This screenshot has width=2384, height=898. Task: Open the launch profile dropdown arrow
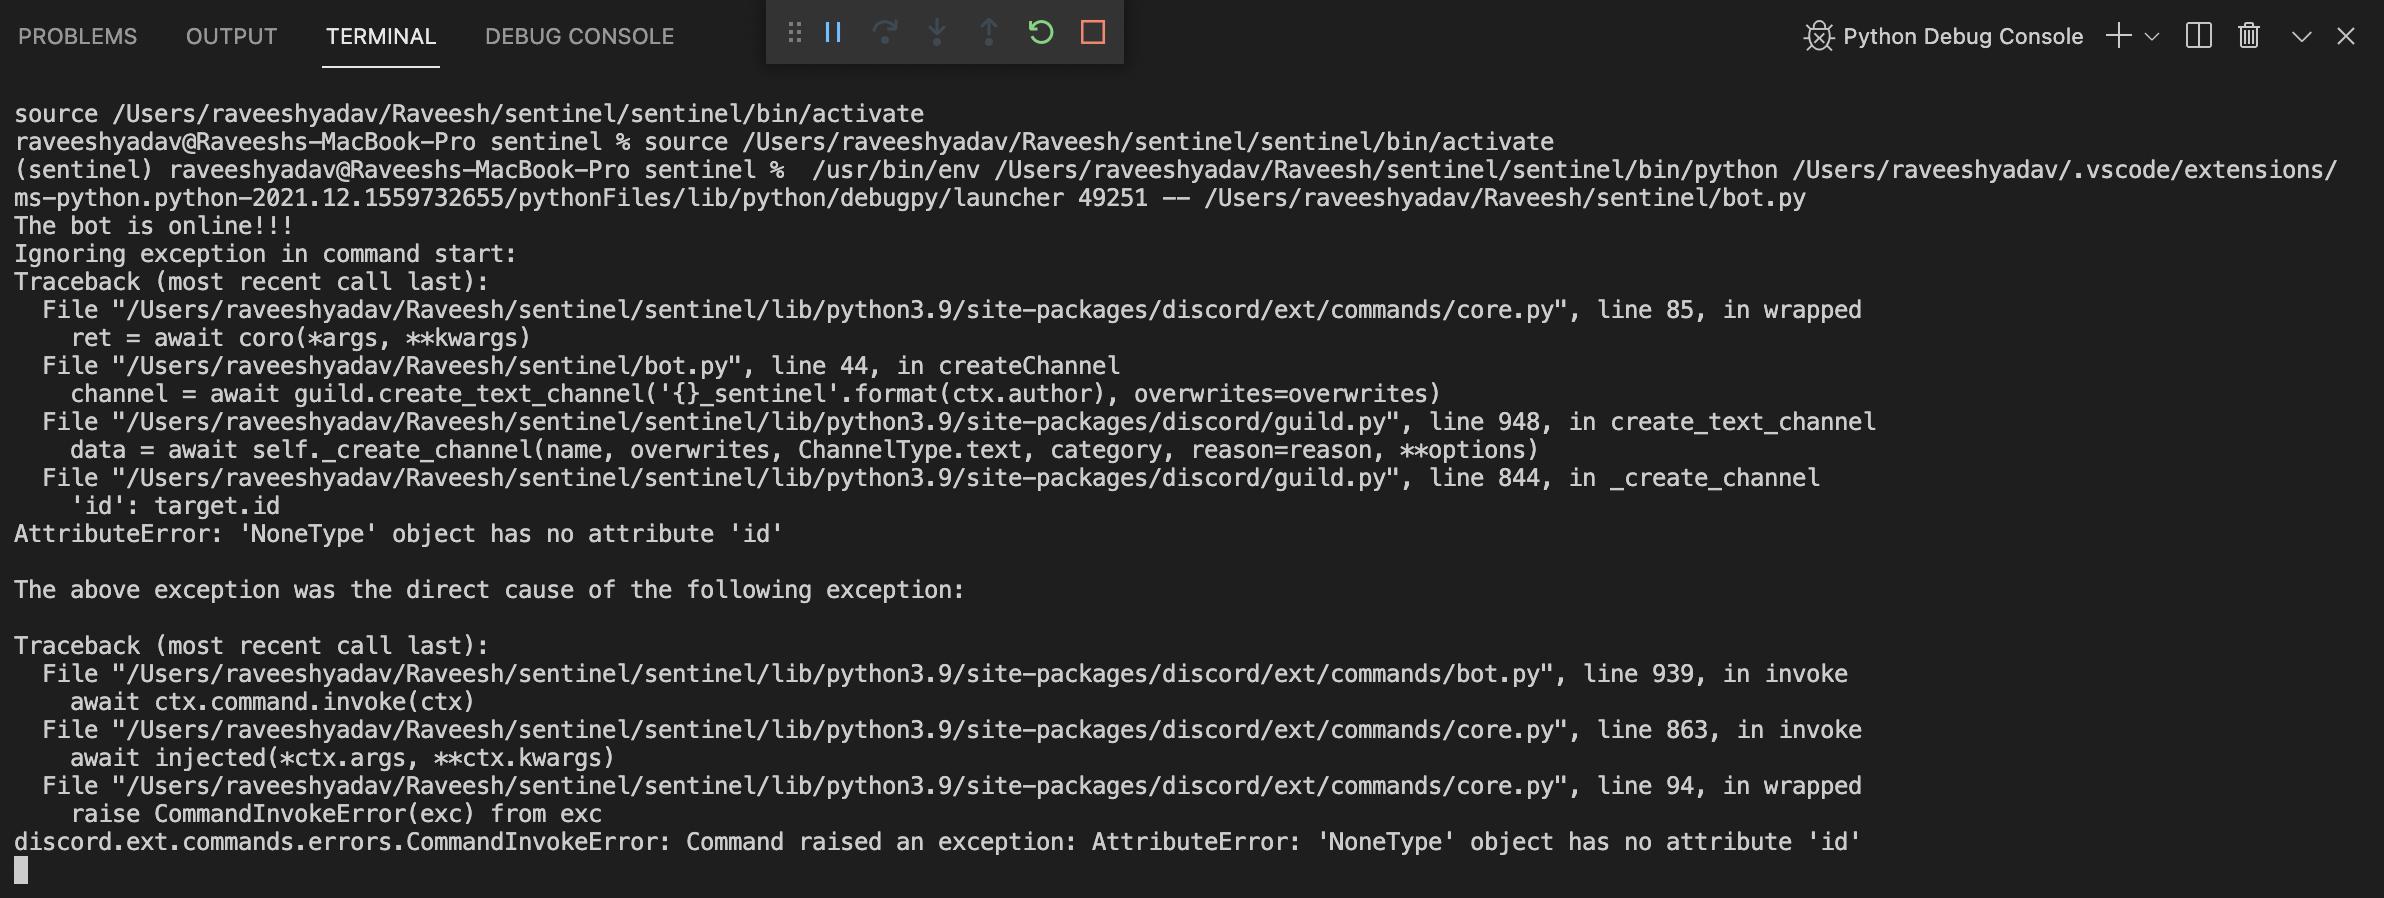[x=2153, y=36]
